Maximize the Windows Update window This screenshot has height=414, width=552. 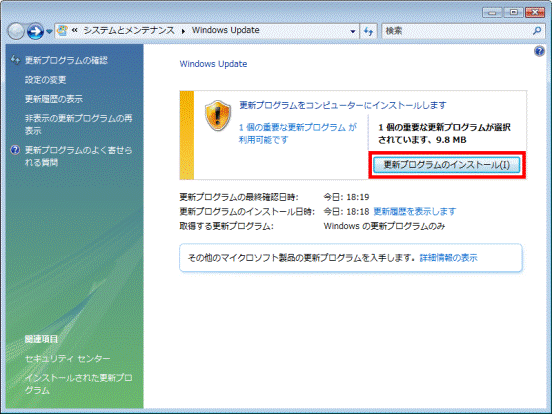pos(514,13)
